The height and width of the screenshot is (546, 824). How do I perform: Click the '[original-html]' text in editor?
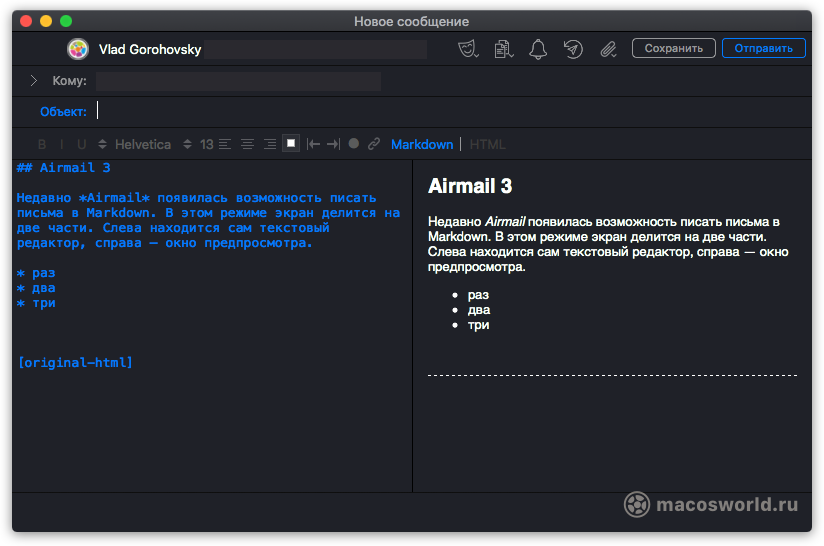click(x=75, y=363)
